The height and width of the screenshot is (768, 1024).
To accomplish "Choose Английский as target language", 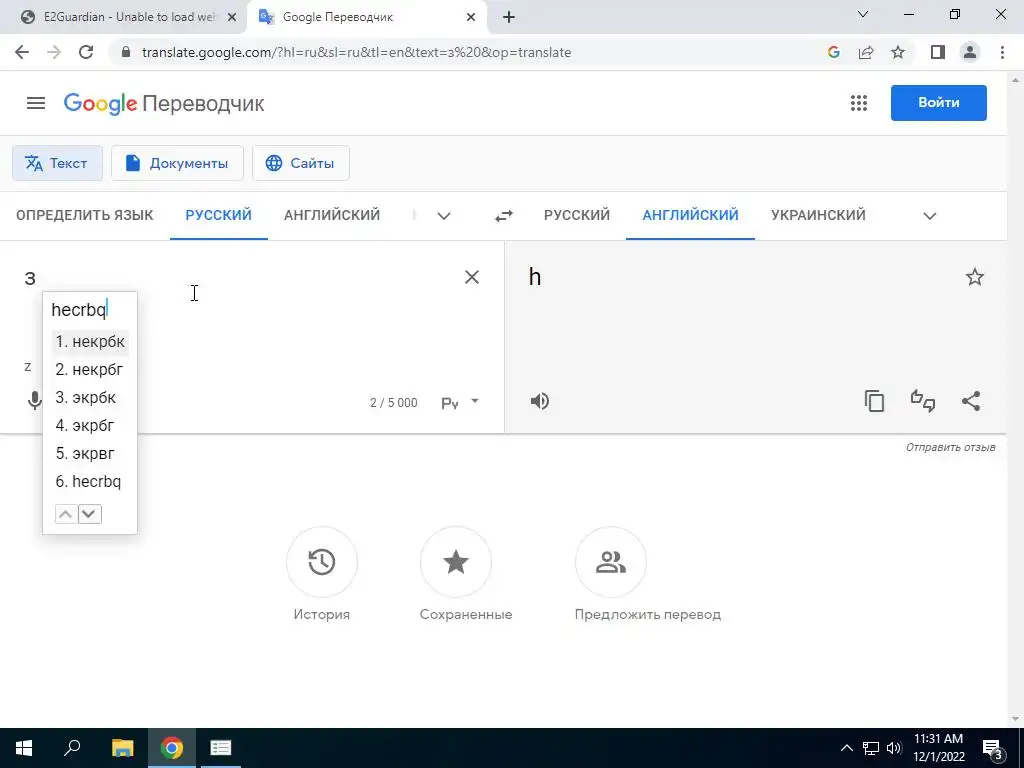I will pos(690,215).
